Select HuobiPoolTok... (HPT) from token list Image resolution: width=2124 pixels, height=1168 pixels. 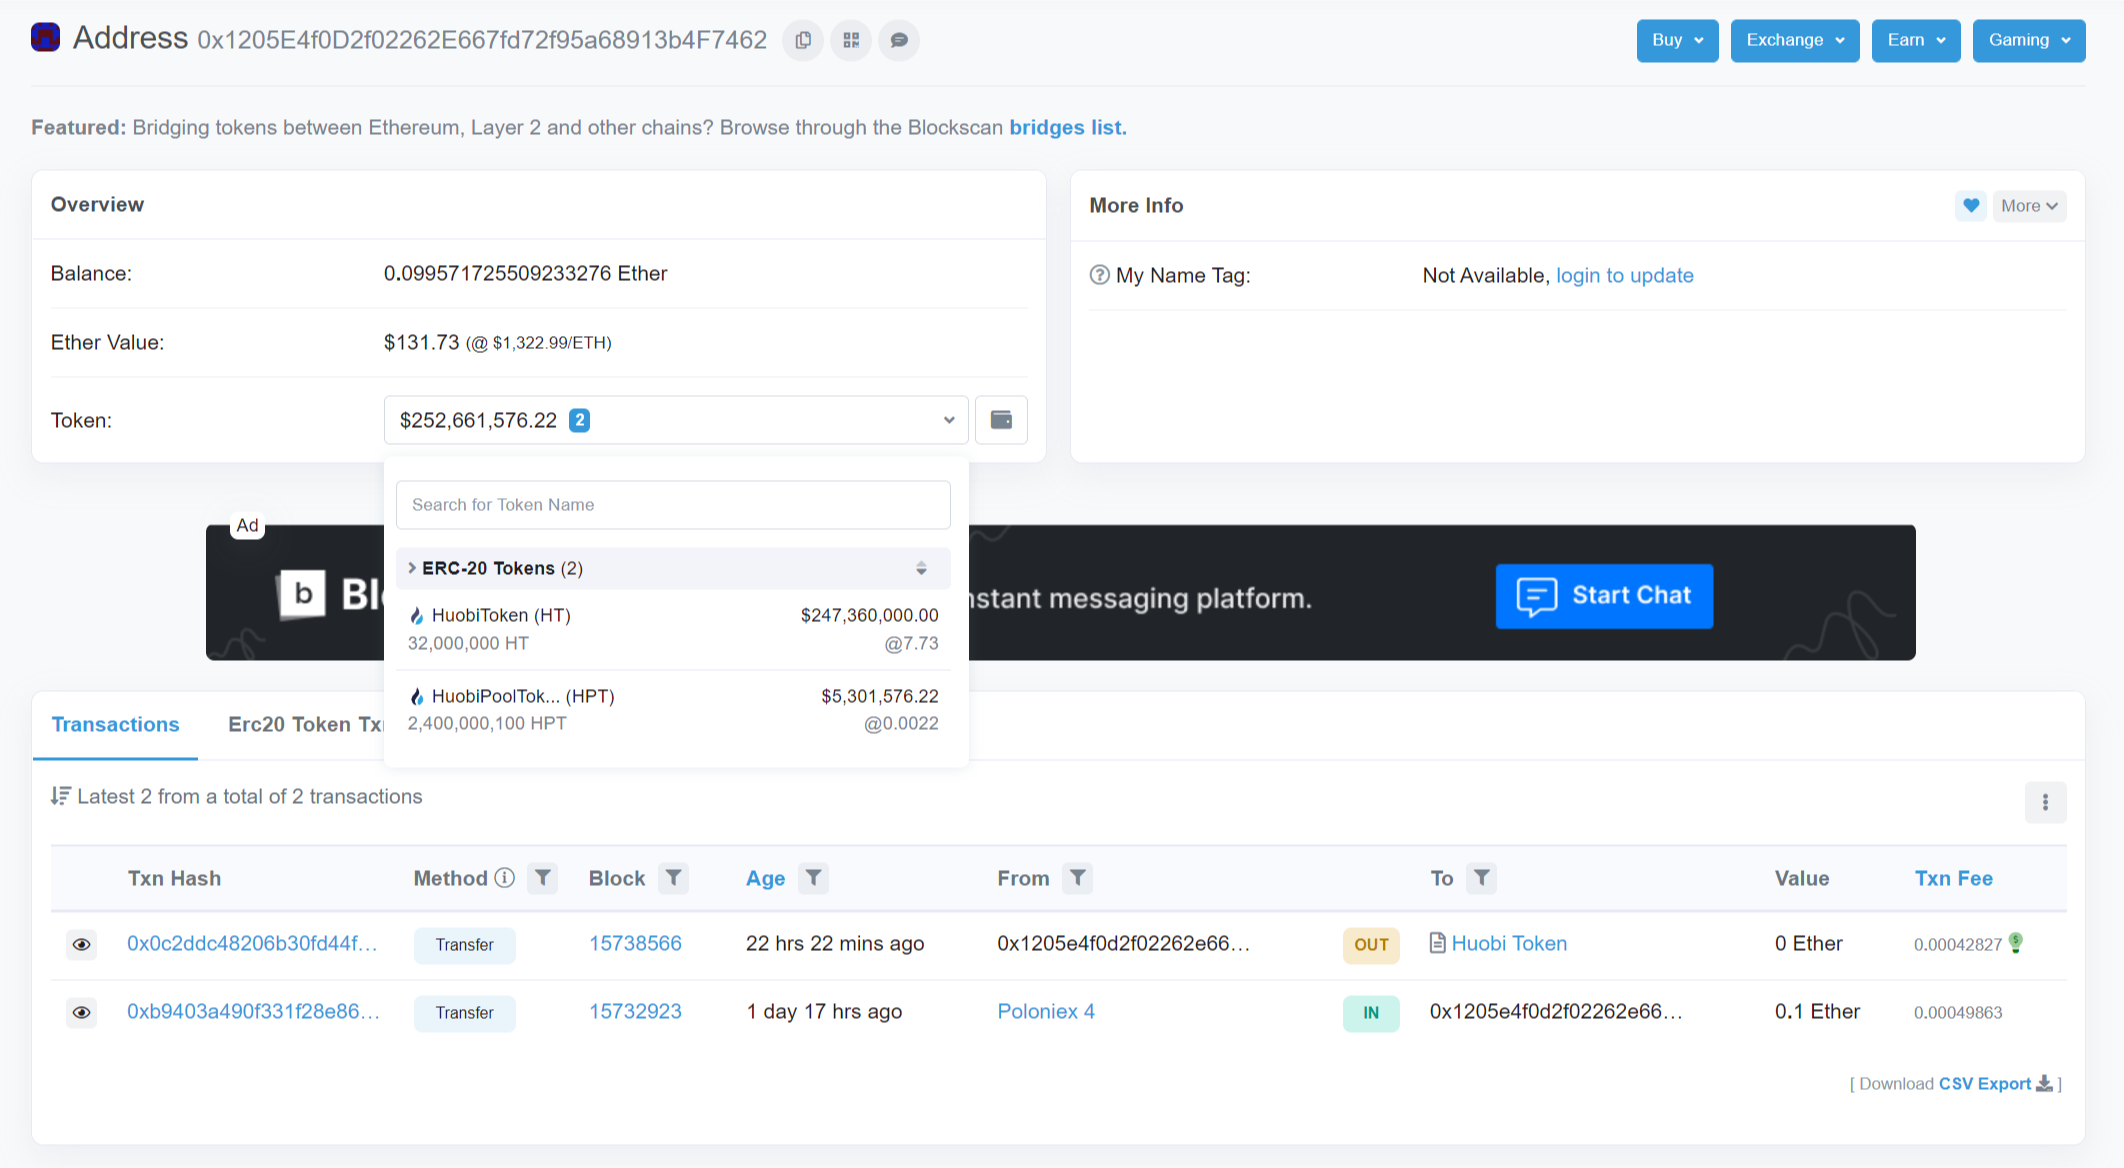[x=673, y=709]
